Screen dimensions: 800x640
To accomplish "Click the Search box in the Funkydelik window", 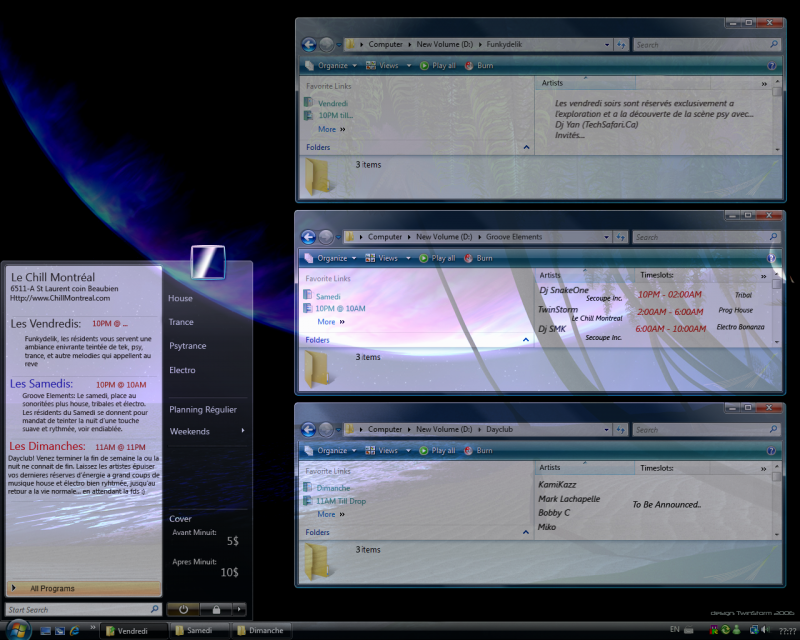I will click(x=708, y=45).
